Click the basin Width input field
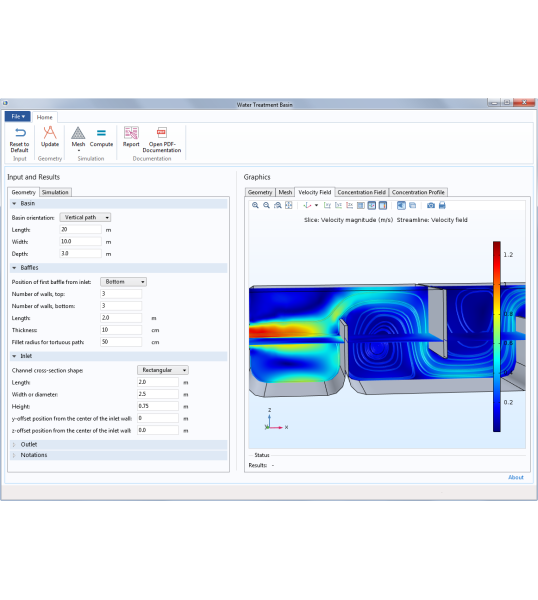Image resolution: width=538 pixels, height=600 pixels. [81, 241]
